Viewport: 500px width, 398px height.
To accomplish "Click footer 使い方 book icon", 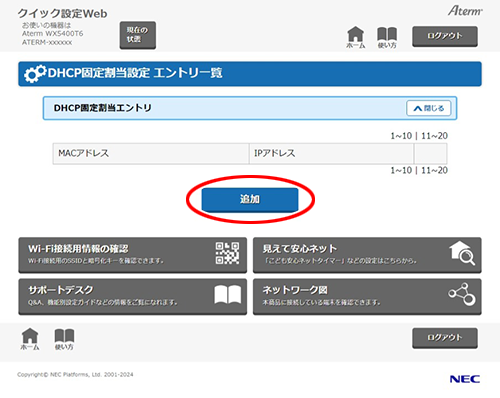I will 64,339.
